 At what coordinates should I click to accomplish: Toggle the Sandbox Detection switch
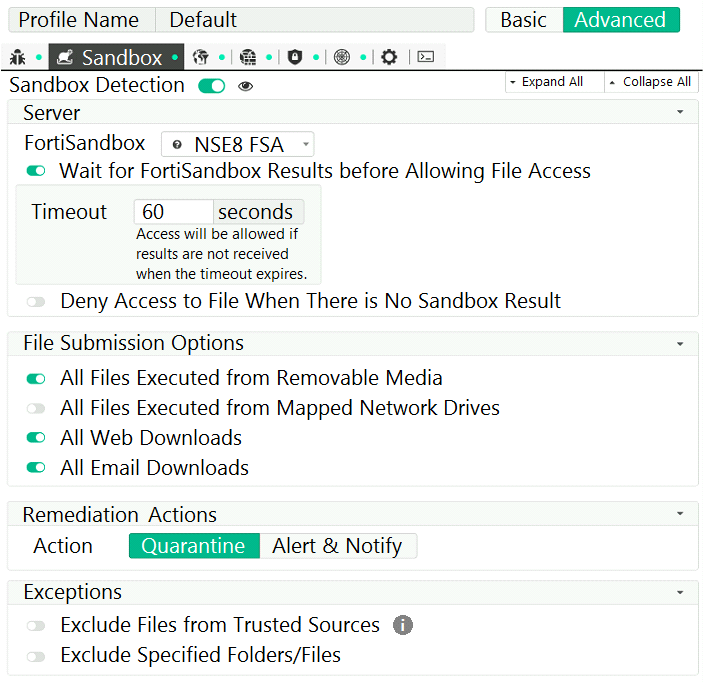pos(212,86)
